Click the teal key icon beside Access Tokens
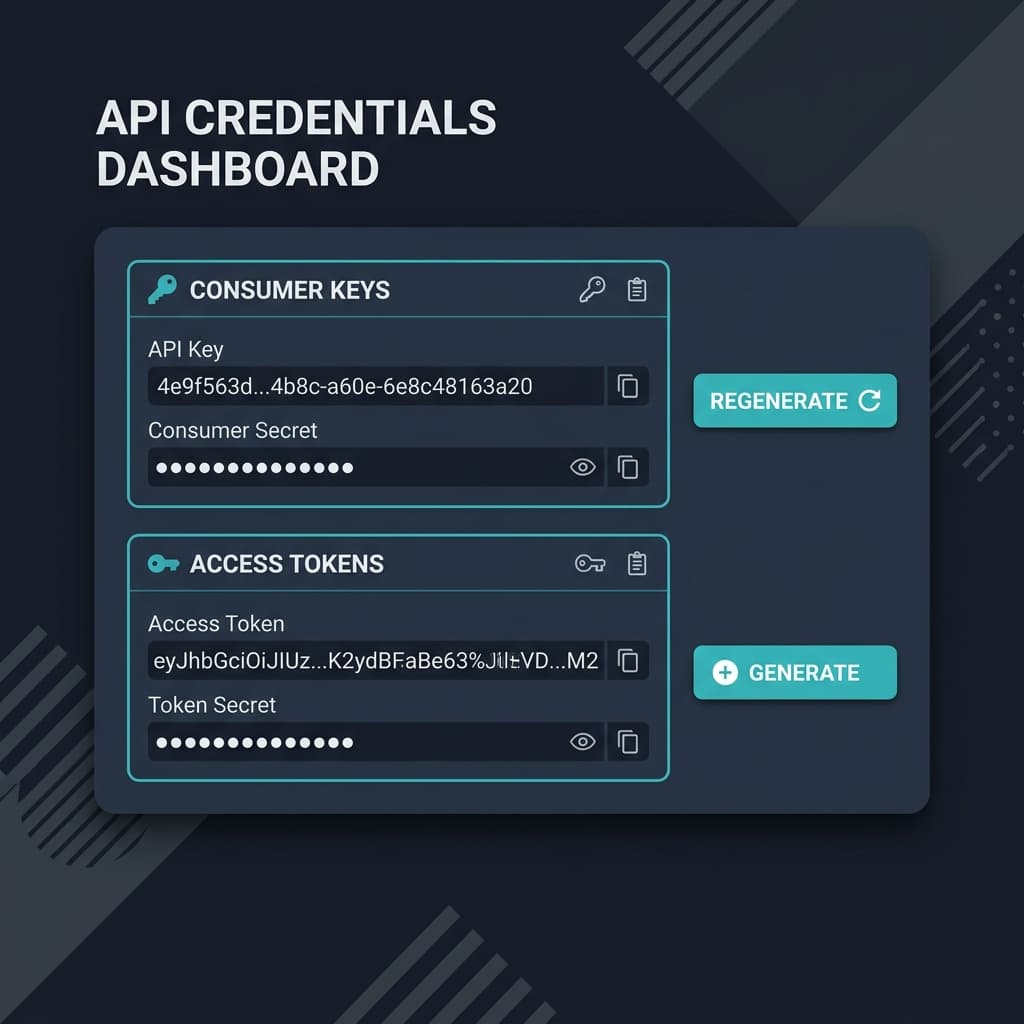The width and height of the screenshot is (1024, 1024). tap(163, 564)
